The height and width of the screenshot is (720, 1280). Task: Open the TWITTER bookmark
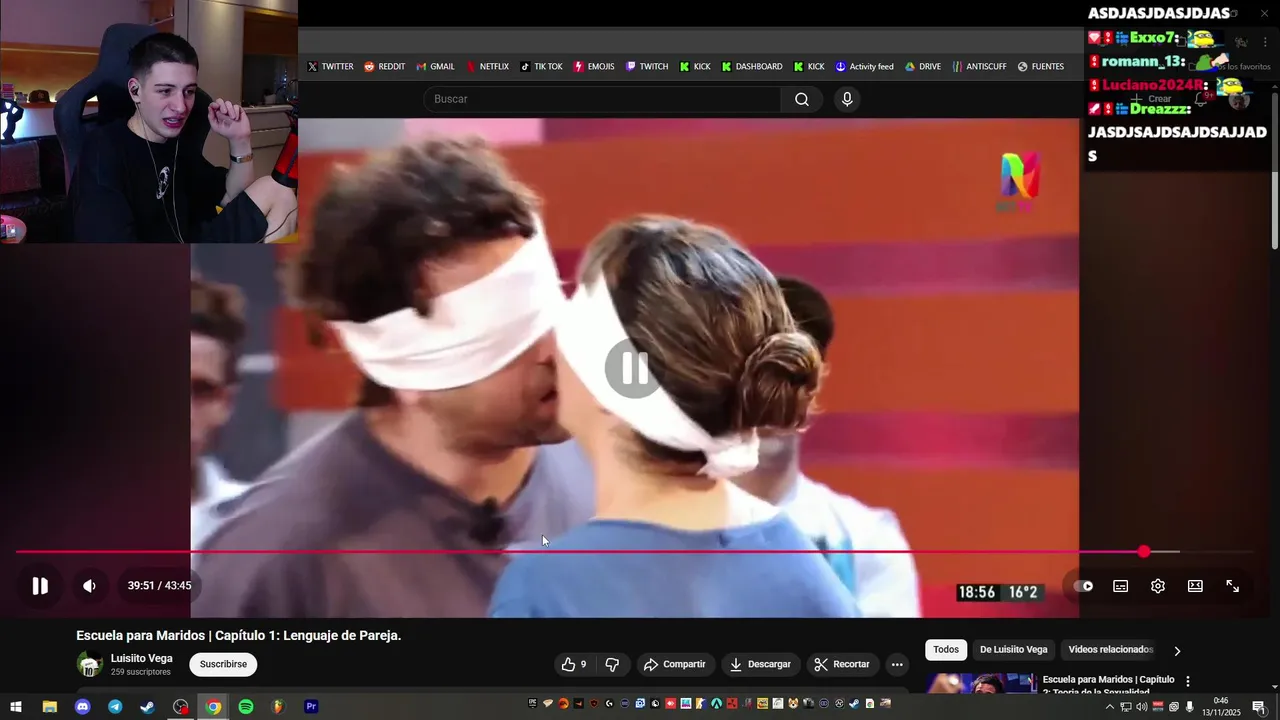pos(330,67)
